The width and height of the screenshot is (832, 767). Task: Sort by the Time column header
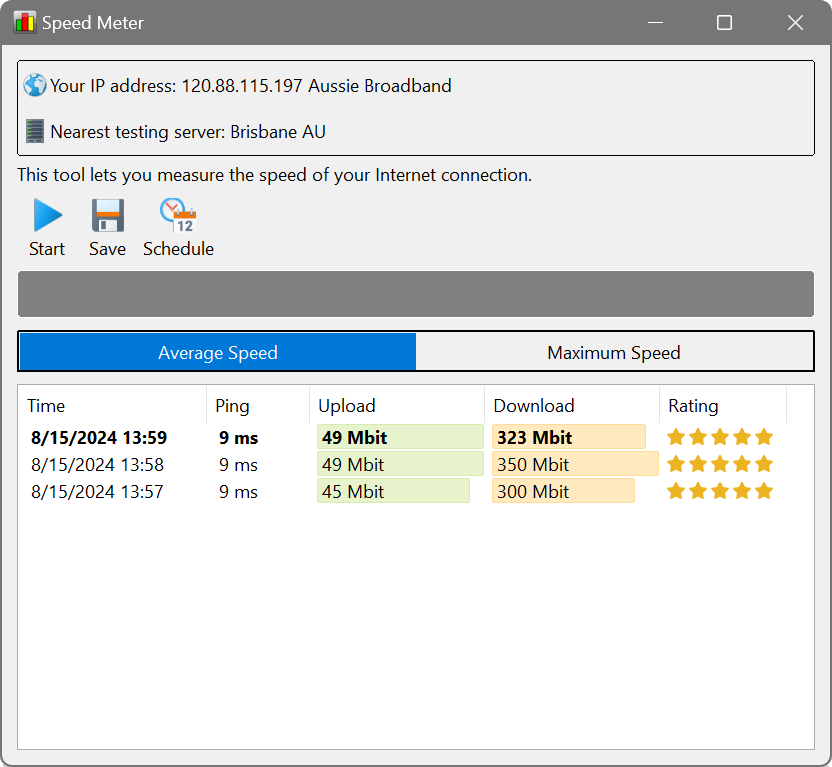click(x=112, y=406)
